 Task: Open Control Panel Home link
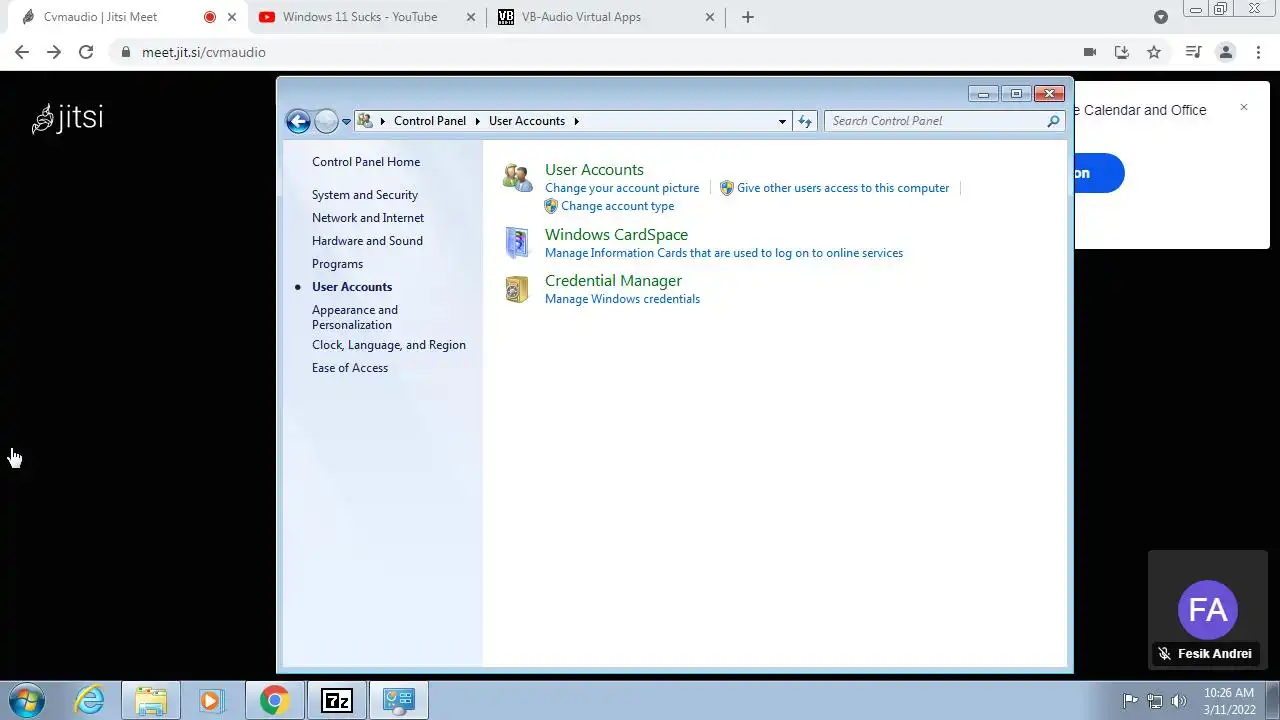(x=366, y=162)
